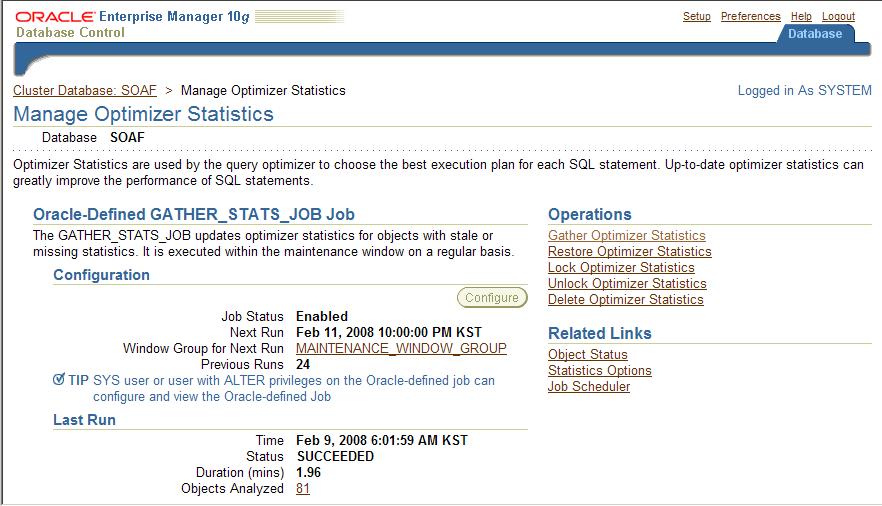
Task: Log out using the Logout link
Action: coord(838,17)
